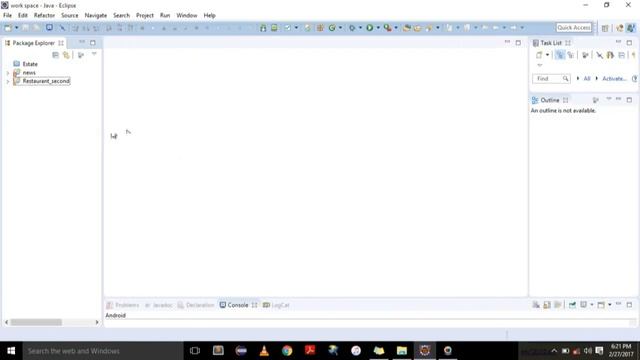Maximize the editor area

(x=518, y=42)
